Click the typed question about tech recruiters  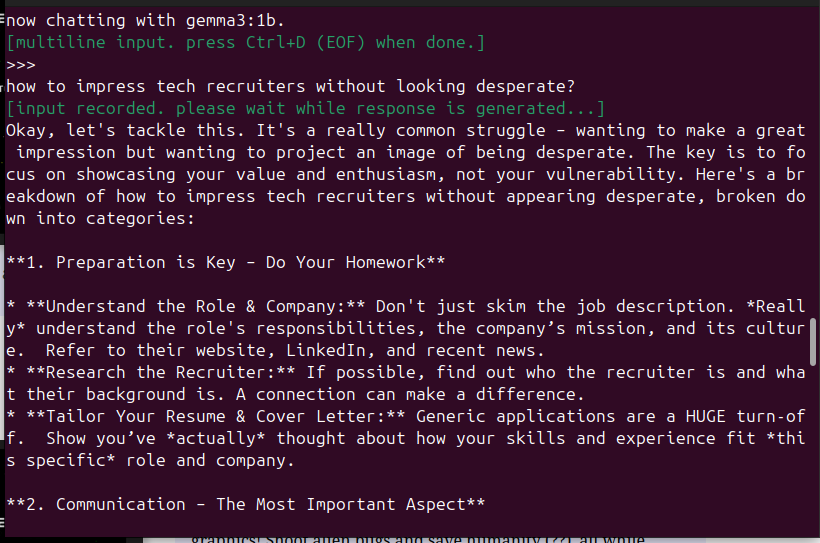pyautogui.click(x=290, y=86)
